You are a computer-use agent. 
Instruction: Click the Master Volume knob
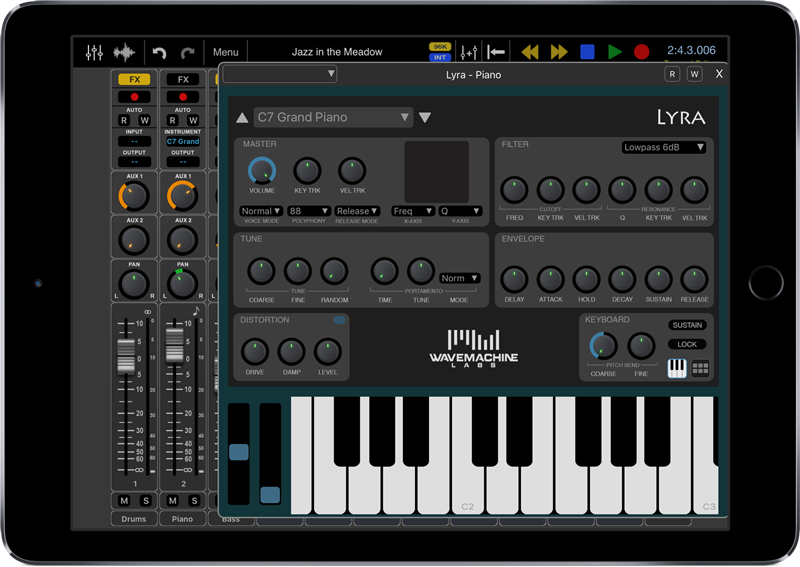point(262,171)
